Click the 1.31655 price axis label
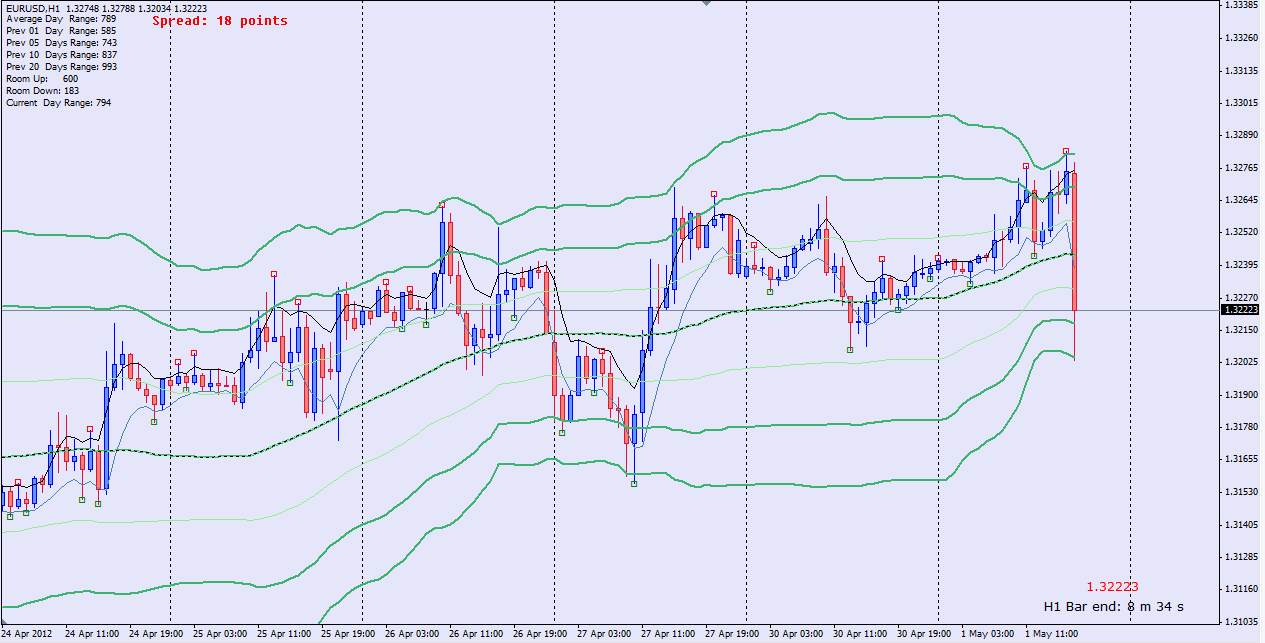Screen dimensions: 1265x643 point(1241,459)
